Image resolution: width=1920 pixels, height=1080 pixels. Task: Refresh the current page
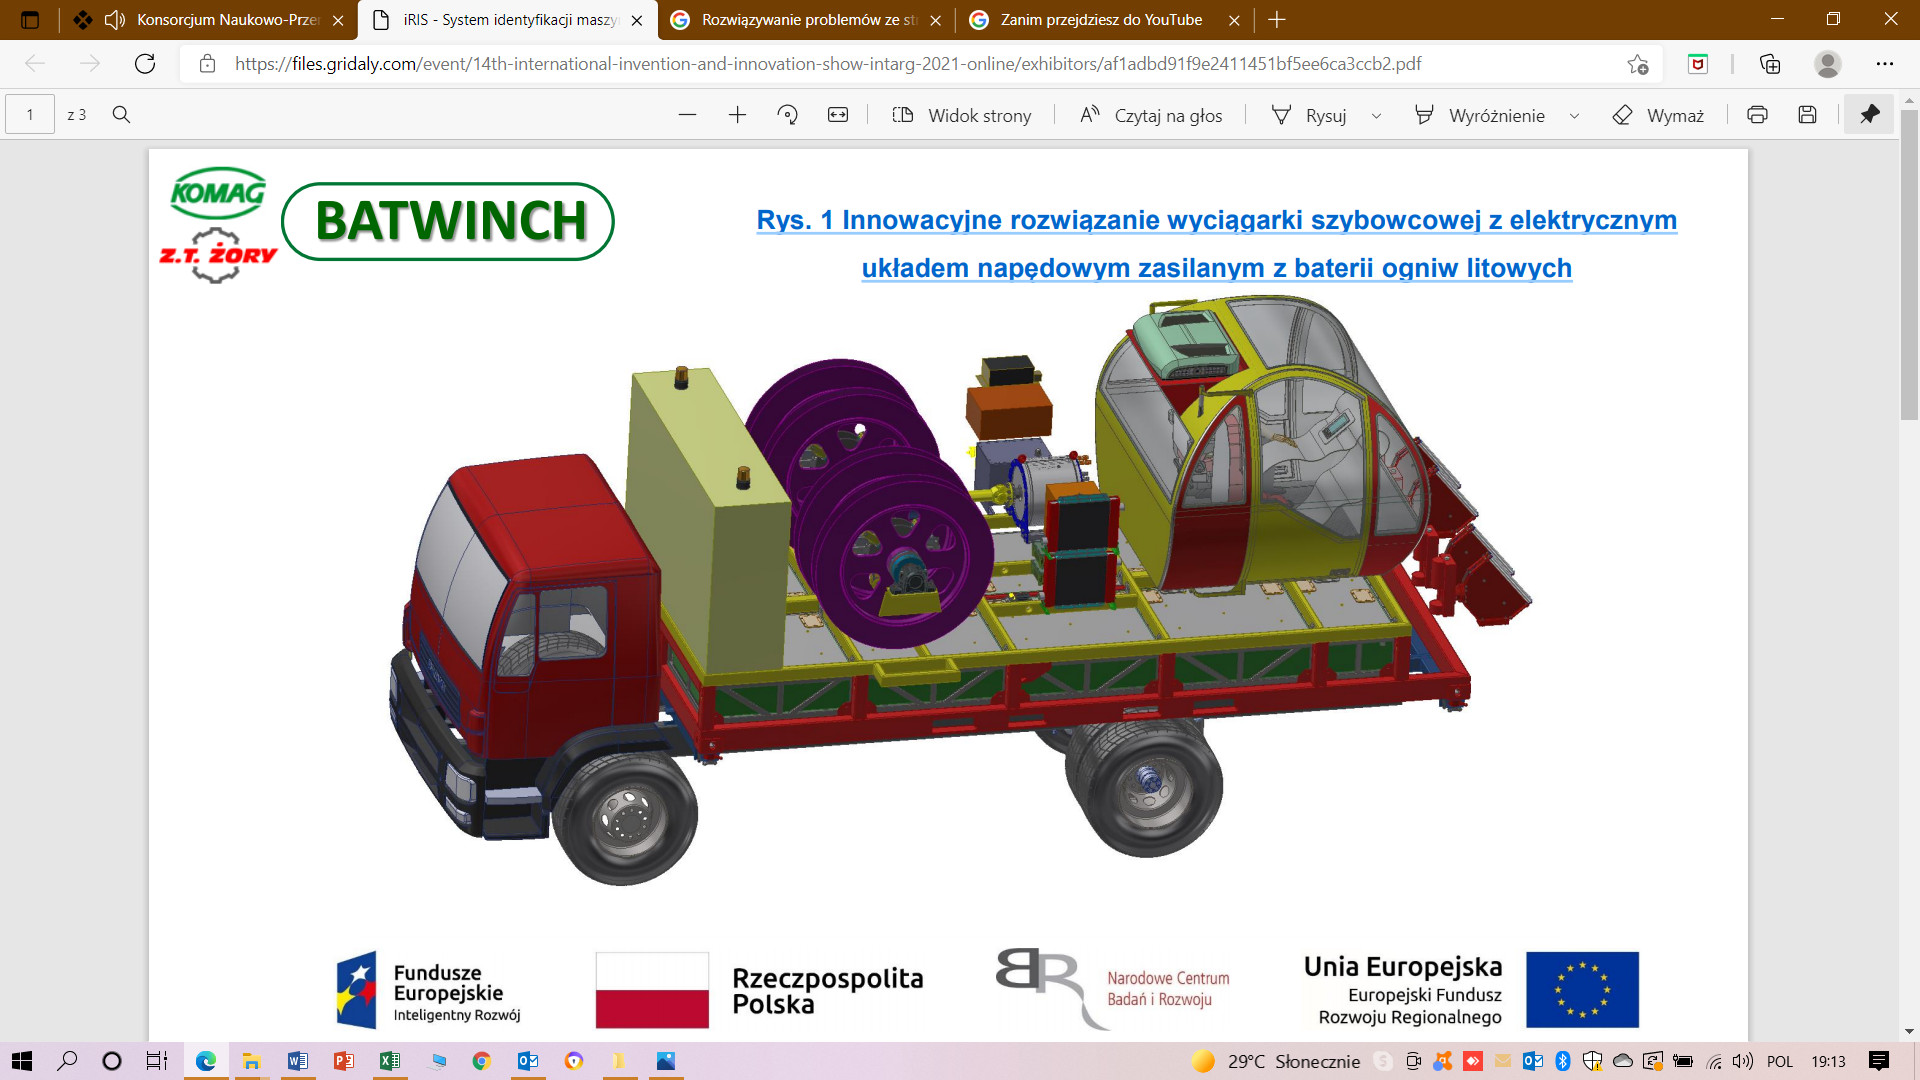tap(145, 64)
